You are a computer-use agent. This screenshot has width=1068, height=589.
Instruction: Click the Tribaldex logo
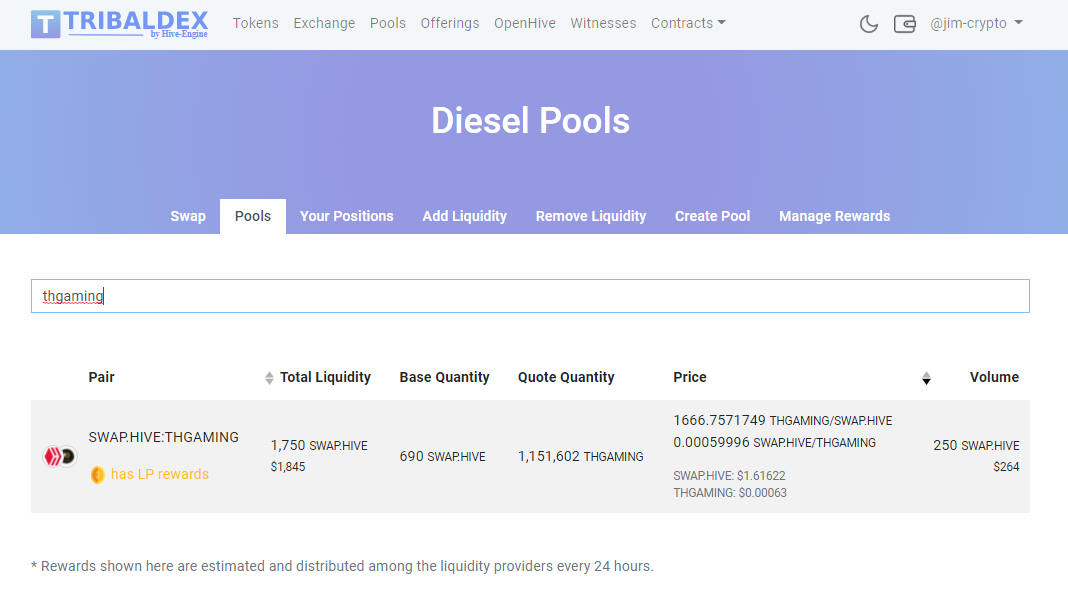[119, 24]
